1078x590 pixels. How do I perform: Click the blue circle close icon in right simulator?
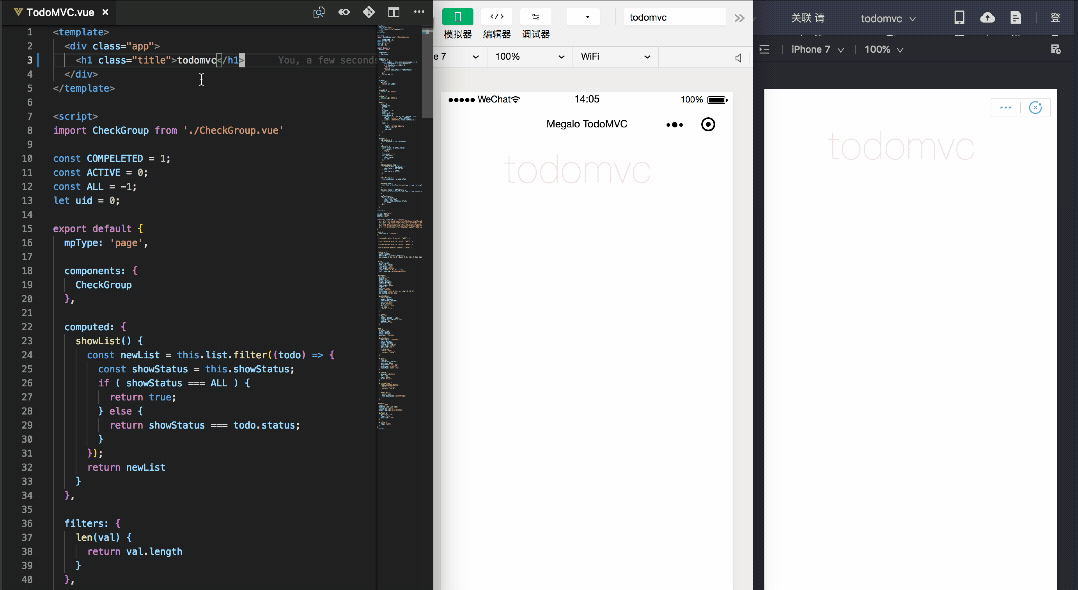coord(1035,107)
